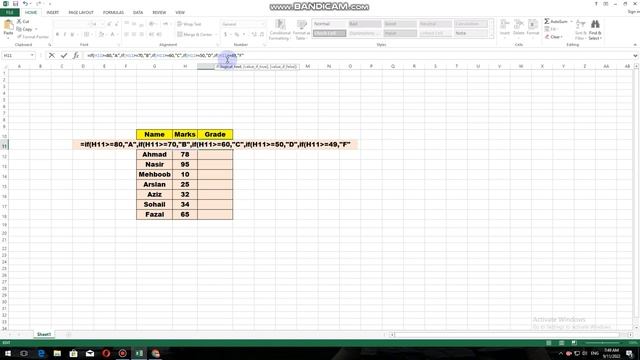Image resolution: width=640 pixels, height=360 pixels.
Task: Open the Name Box dropdown arrow
Action: click(32, 55)
